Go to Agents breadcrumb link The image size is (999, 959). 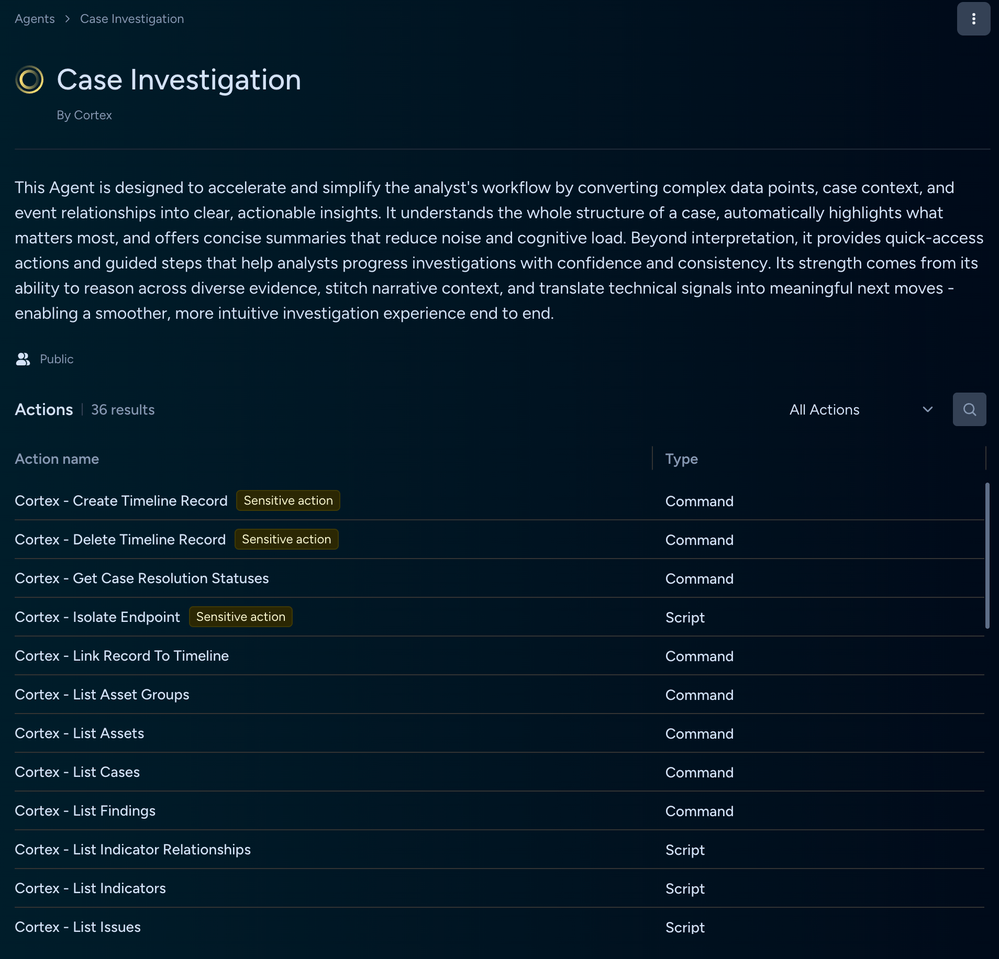[x=34, y=19]
